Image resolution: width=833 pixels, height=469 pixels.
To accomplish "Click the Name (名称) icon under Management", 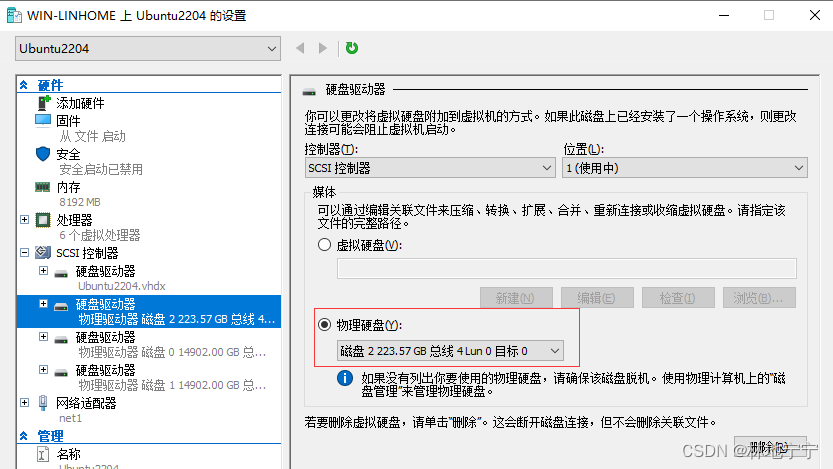I will [x=43, y=454].
